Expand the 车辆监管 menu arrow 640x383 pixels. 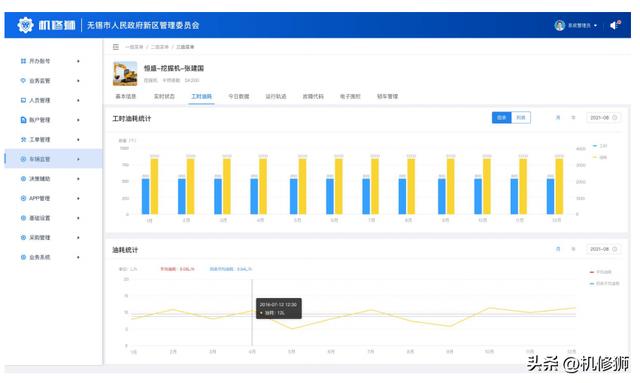coord(78,159)
